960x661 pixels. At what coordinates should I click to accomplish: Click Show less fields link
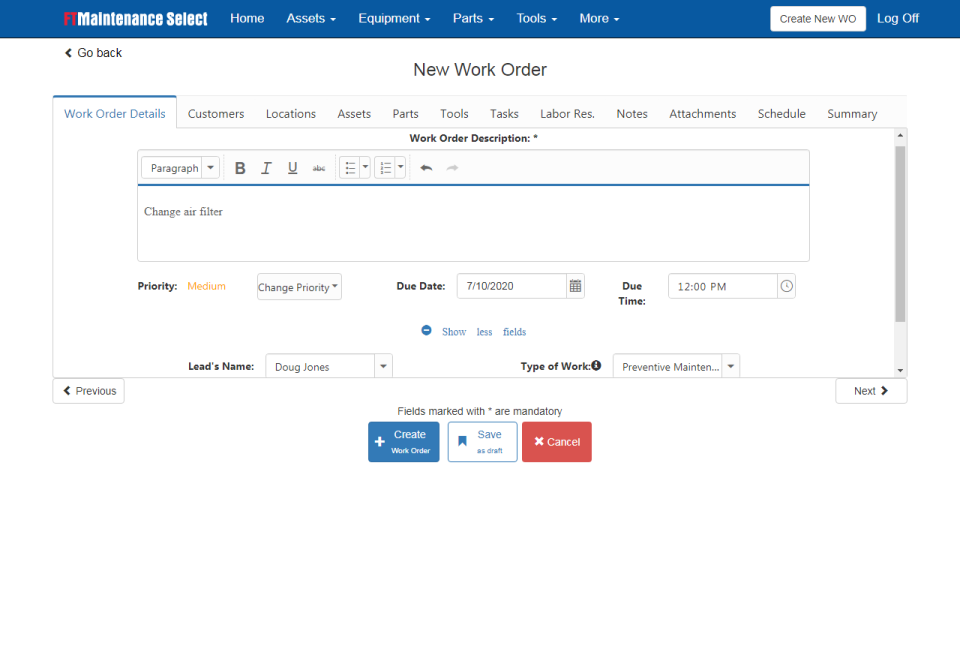484,332
